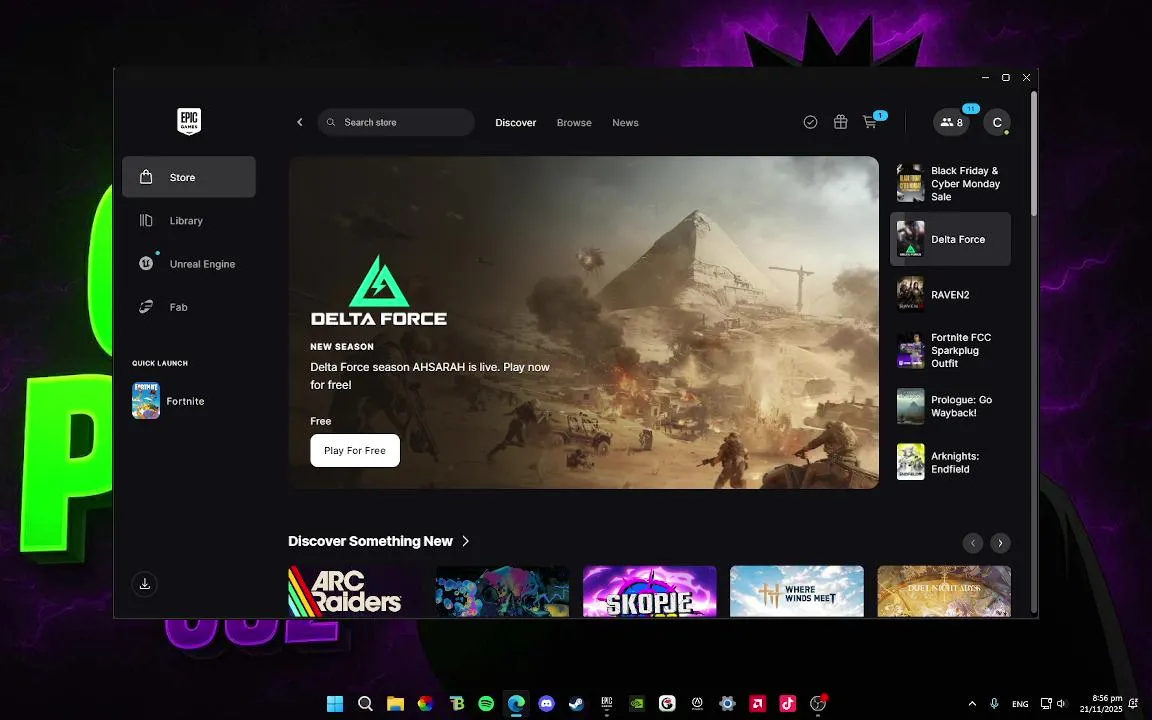Open the pink music note taskbar app
Screen dimensions: 1152x720
tap(788, 703)
